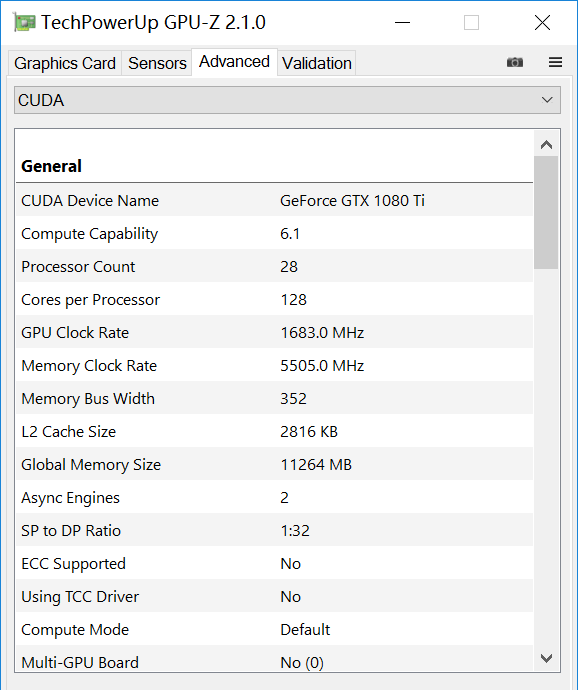Switch to the Graphics Card tab
This screenshot has height=690, width=578.
click(x=65, y=63)
